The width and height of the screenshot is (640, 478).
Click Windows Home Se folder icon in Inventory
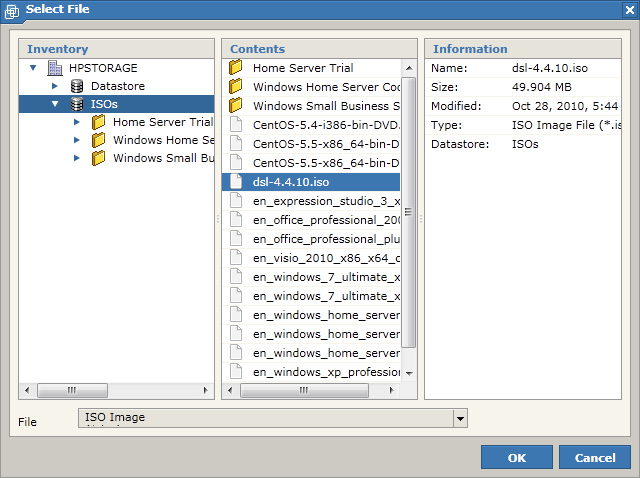(x=98, y=140)
